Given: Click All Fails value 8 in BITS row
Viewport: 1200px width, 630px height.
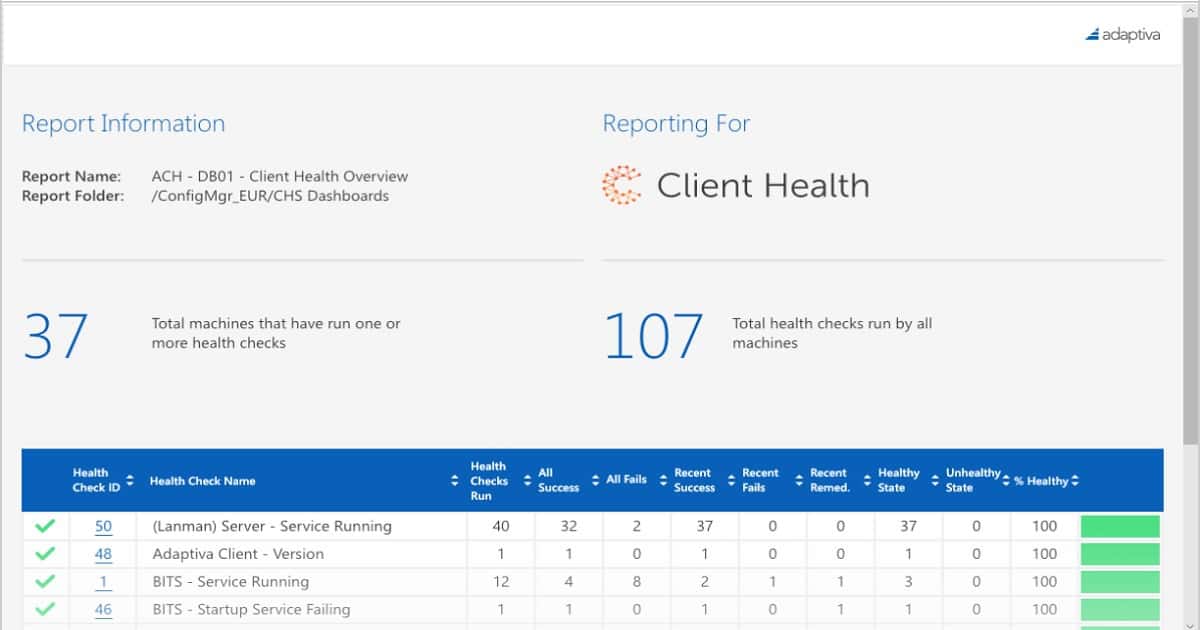Looking at the screenshot, I should click(637, 582).
